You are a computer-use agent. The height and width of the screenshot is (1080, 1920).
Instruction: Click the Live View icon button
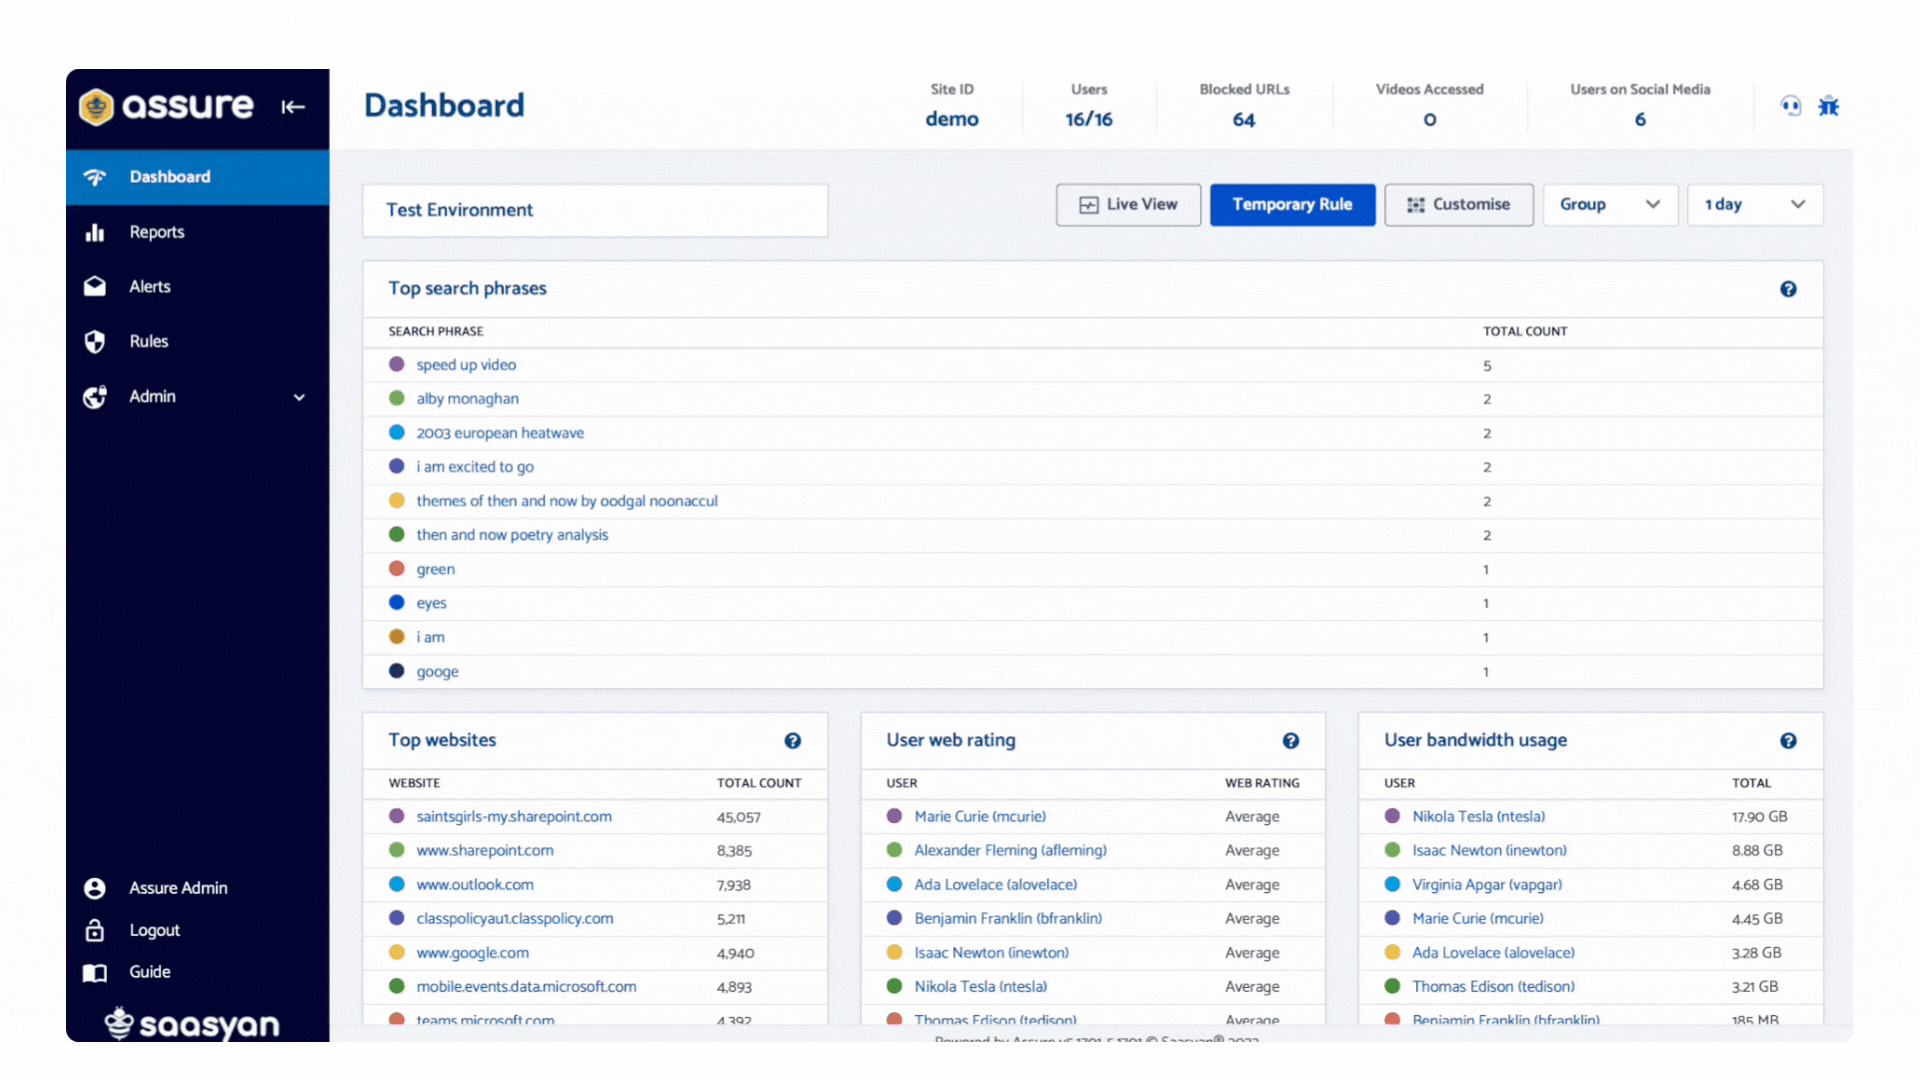(x=1127, y=204)
